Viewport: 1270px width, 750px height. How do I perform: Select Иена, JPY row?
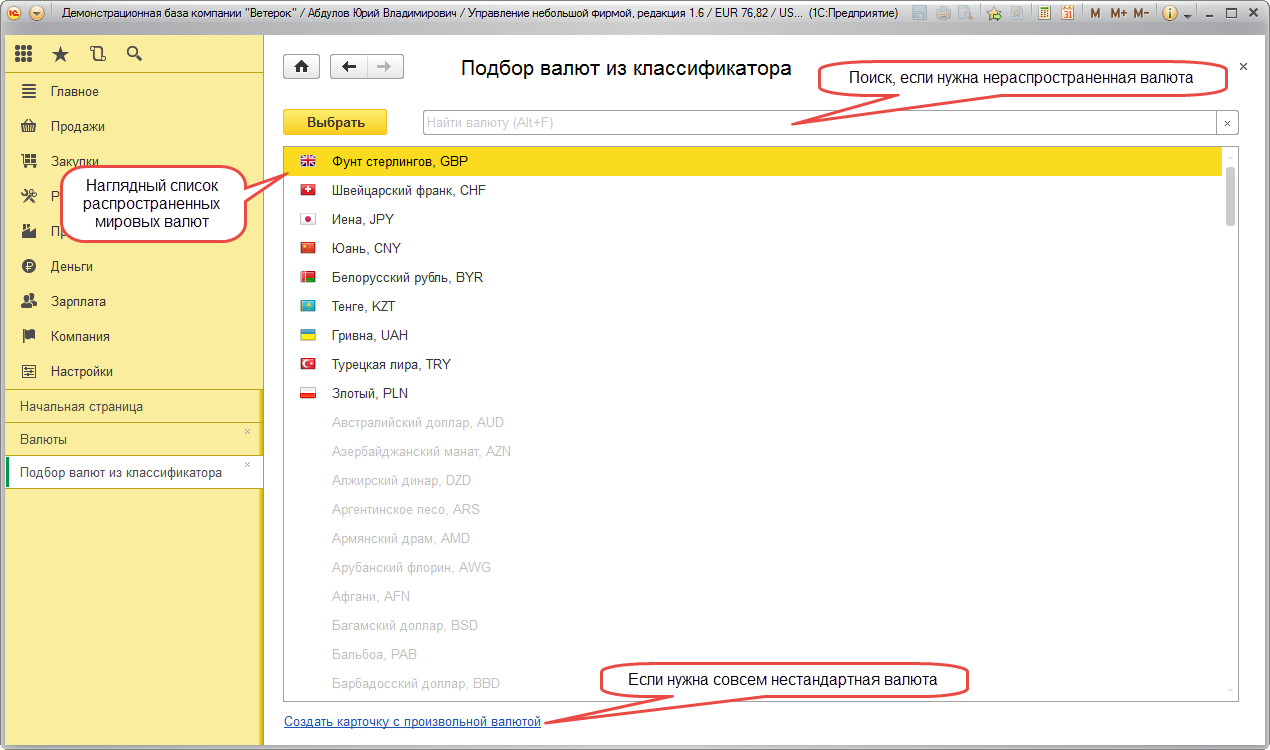[754, 219]
